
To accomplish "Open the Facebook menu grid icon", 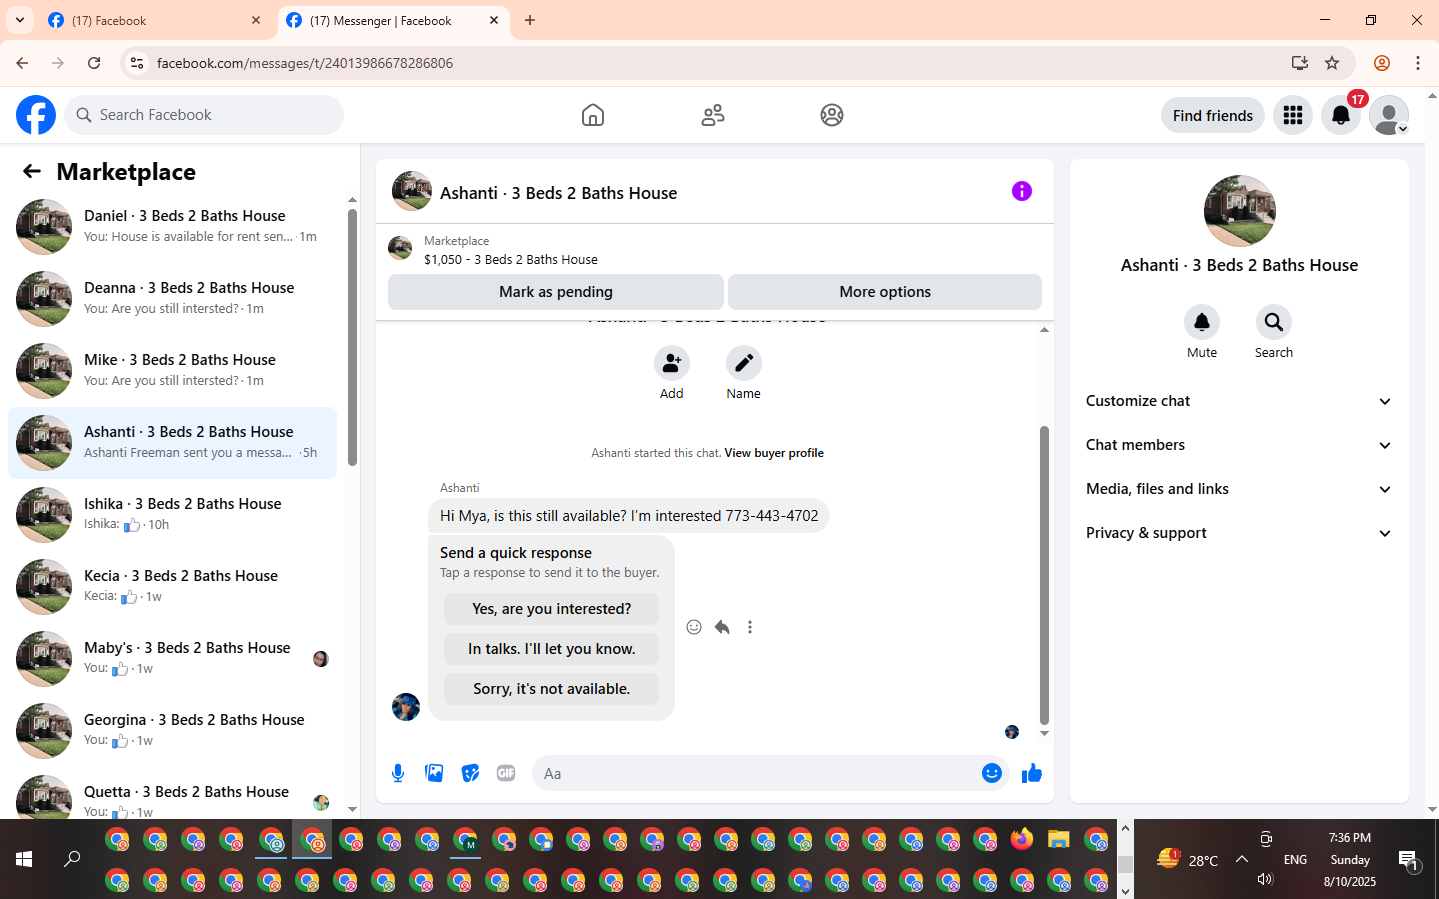I will [1293, 115].
